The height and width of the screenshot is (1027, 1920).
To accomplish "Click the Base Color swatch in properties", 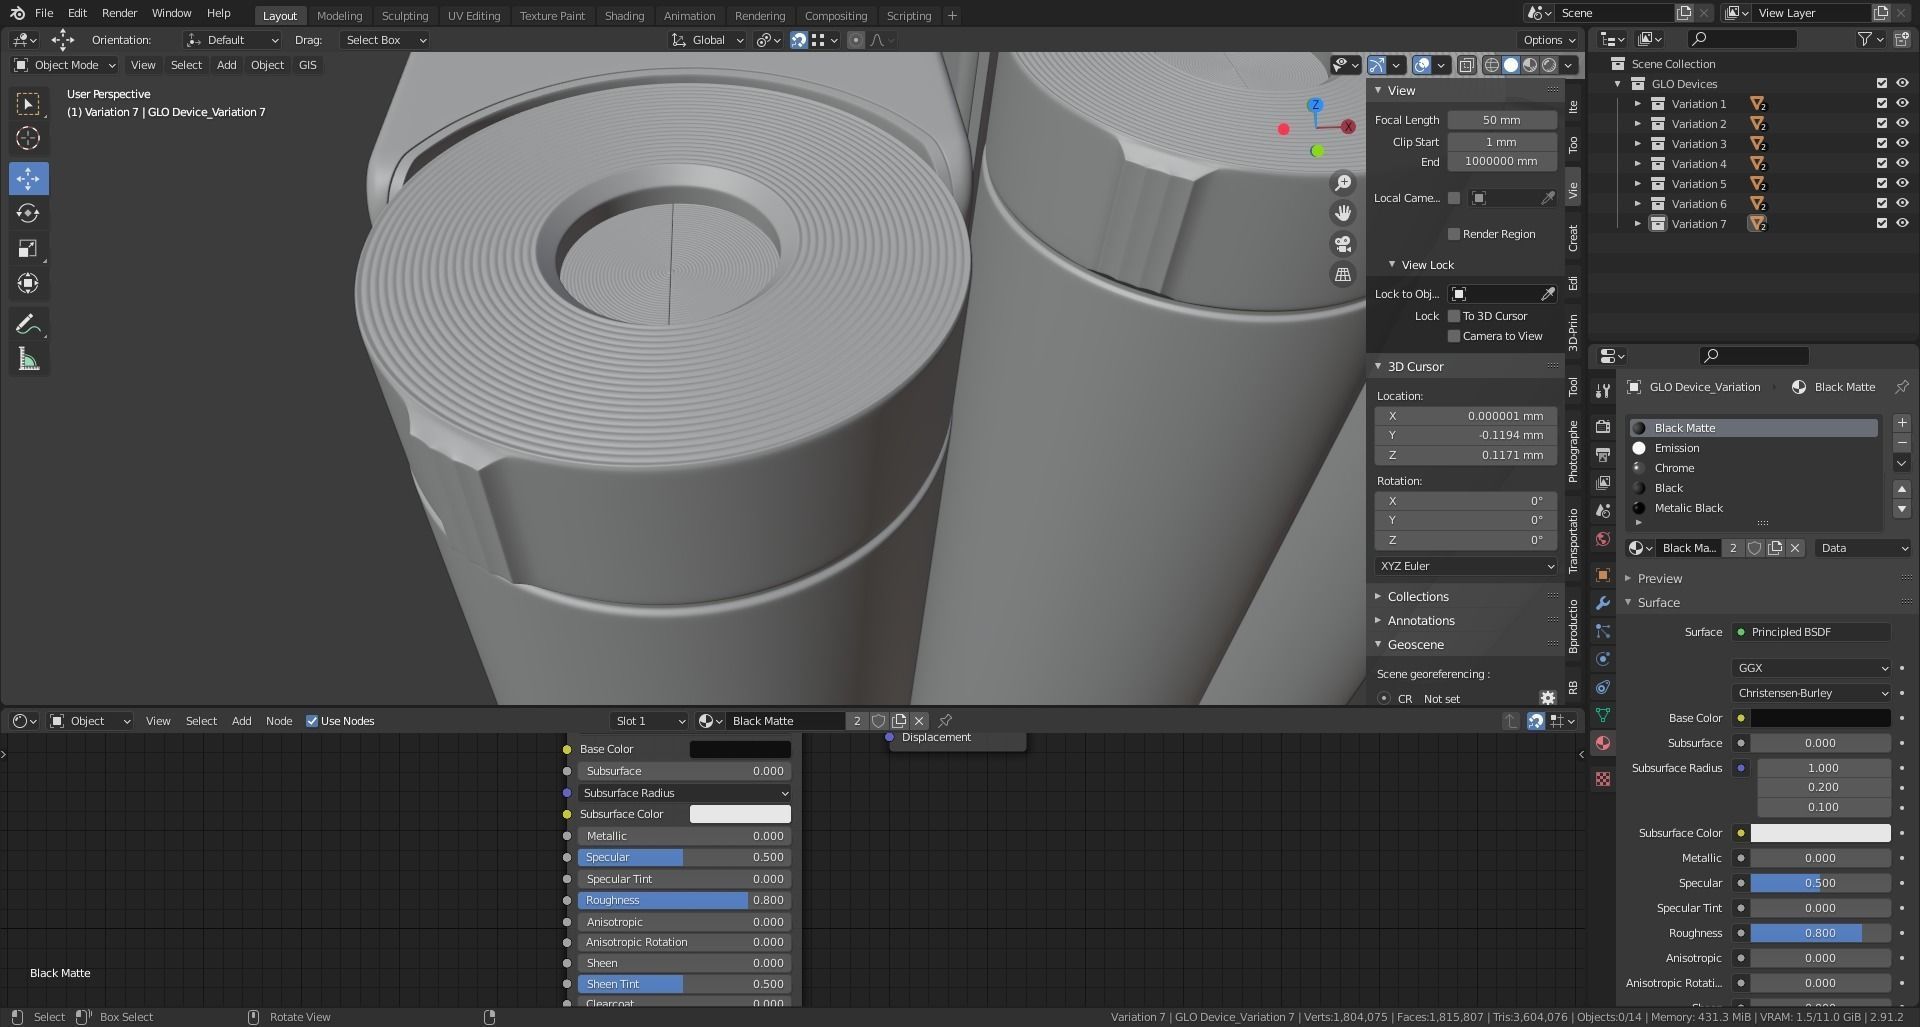I will 1820,718.
